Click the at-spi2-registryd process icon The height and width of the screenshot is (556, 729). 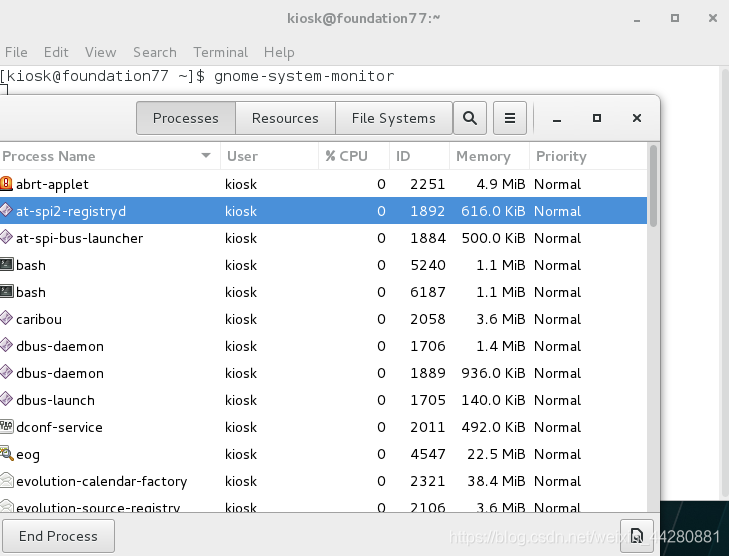click(x=6, y=211)
